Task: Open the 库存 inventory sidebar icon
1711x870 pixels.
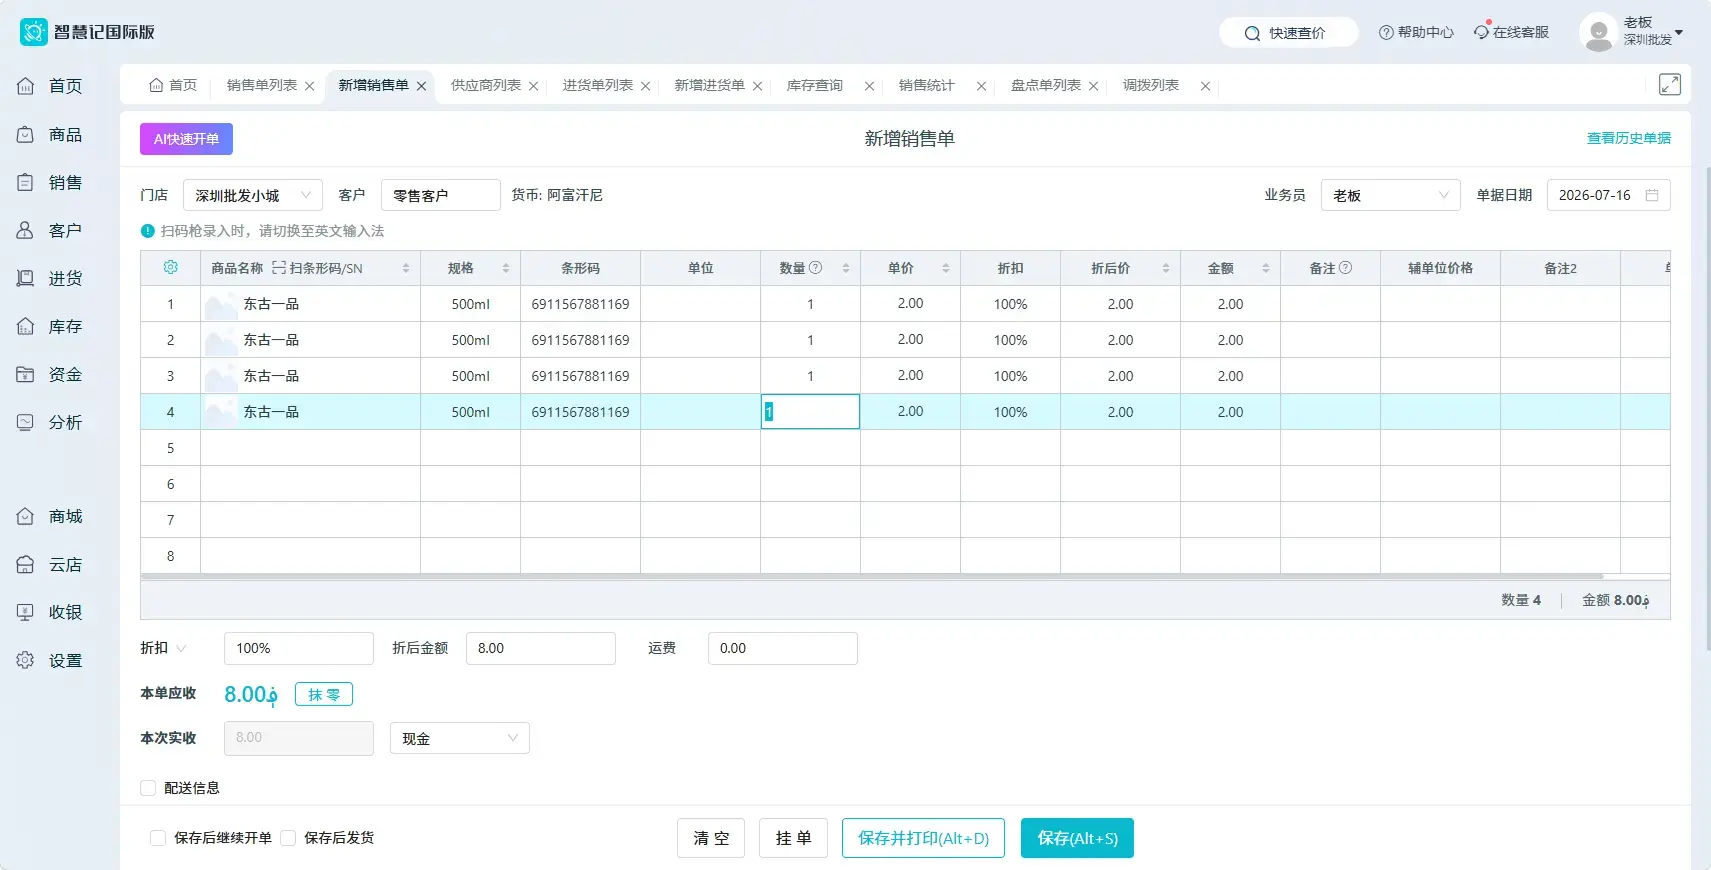Action: (x=26, y=326)
